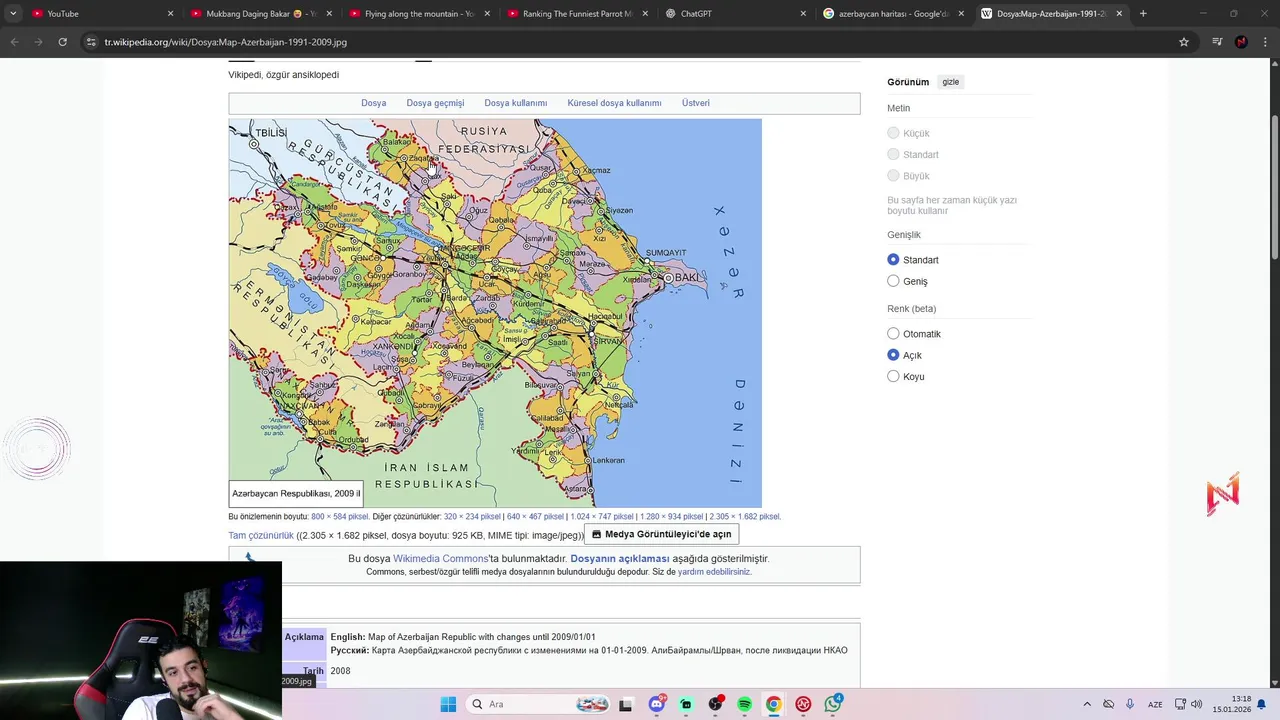Open Windows Start menu
This screenshot has width=1280, height=720.
tap(448, 704)
